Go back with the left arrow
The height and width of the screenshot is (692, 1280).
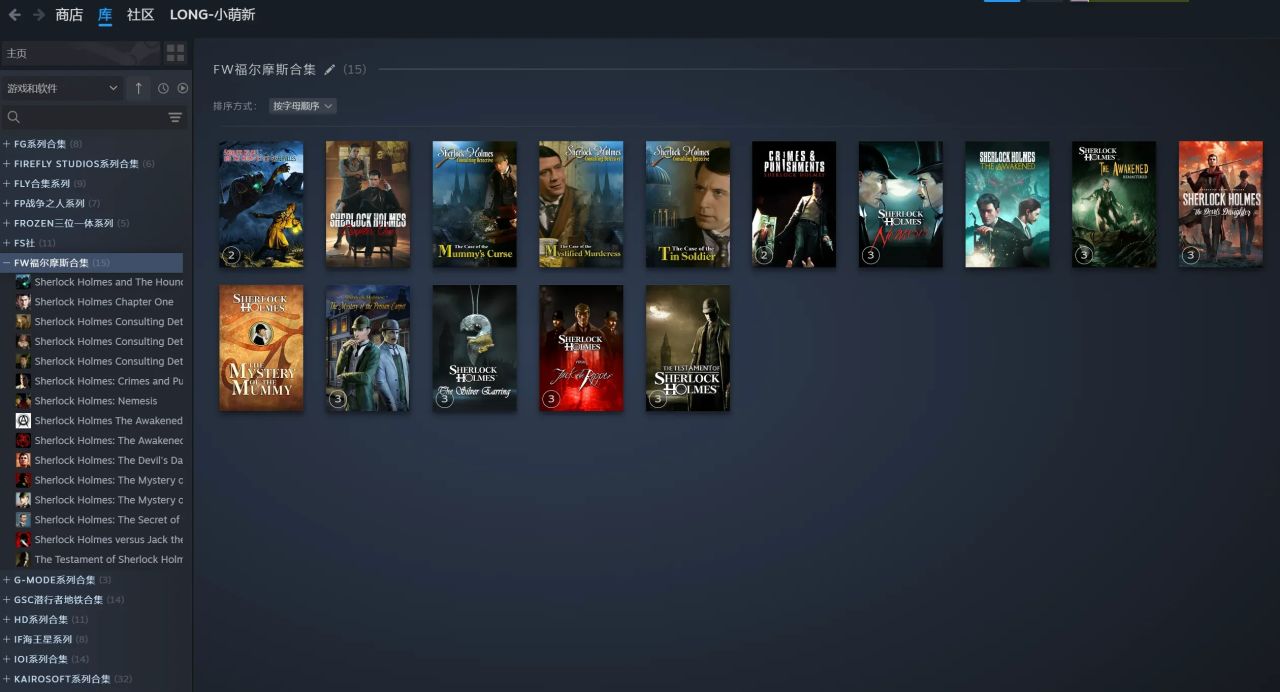[15, 15]
